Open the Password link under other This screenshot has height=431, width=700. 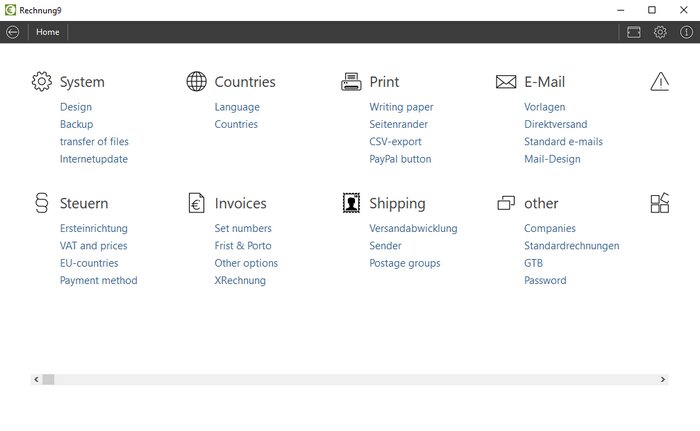pos(545,280)
